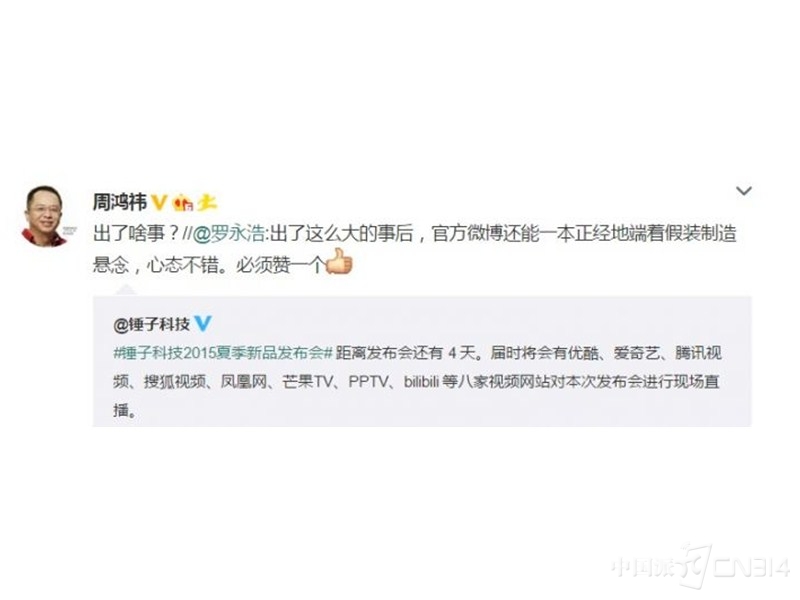Open the #锤子科技2015夏季新品发布会# hashtag

coord(223,353)
